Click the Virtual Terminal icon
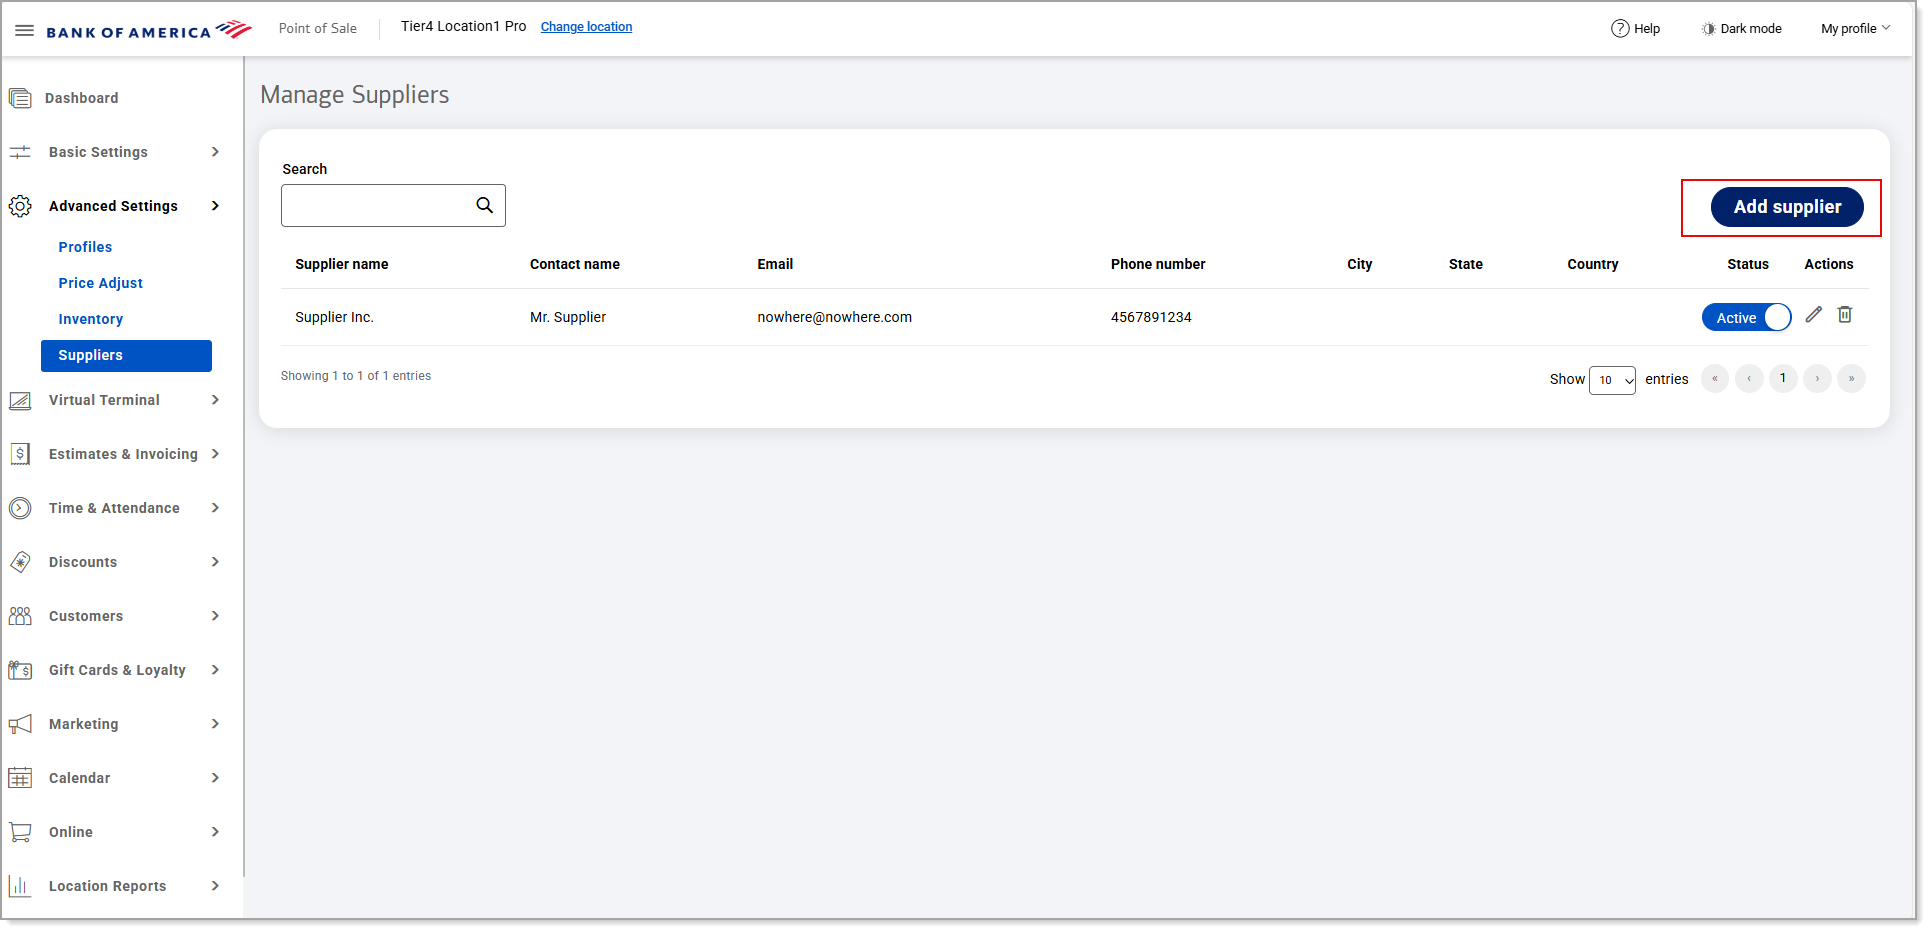1929x932 pixels. [20, 400]
